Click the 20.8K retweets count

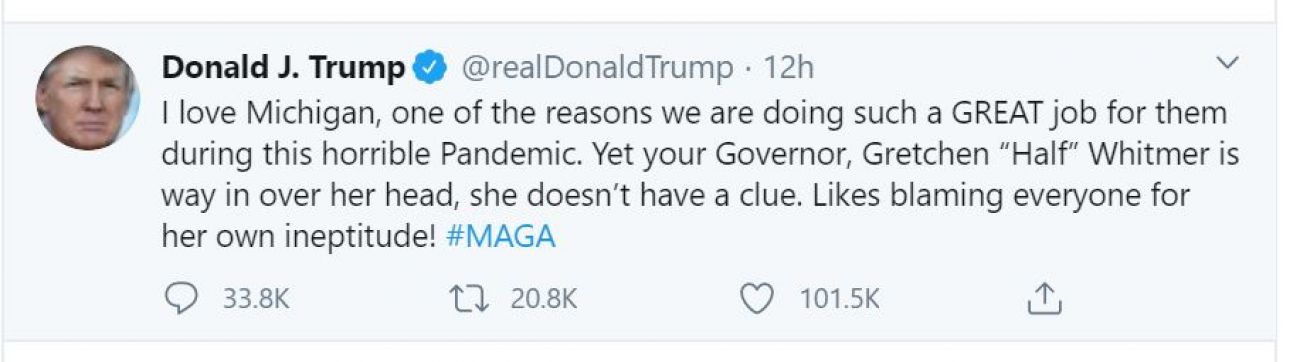pyautogui.click(x=544, y=299)
